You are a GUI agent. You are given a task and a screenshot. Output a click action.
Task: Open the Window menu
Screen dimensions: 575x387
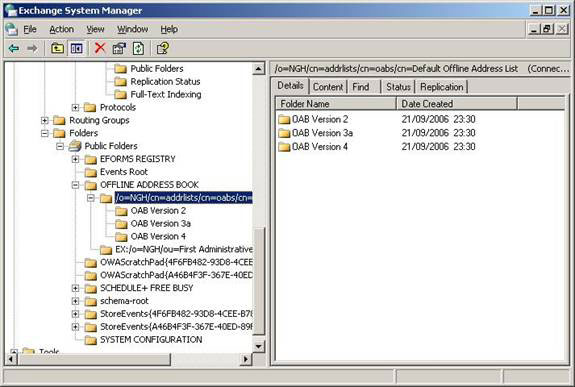pos(132,29)
